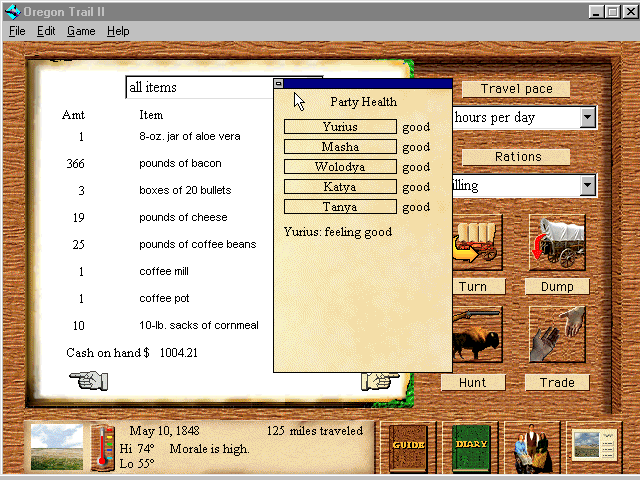Open the Help menu
The height and width of the screenshot is (480, 640).
118,31
